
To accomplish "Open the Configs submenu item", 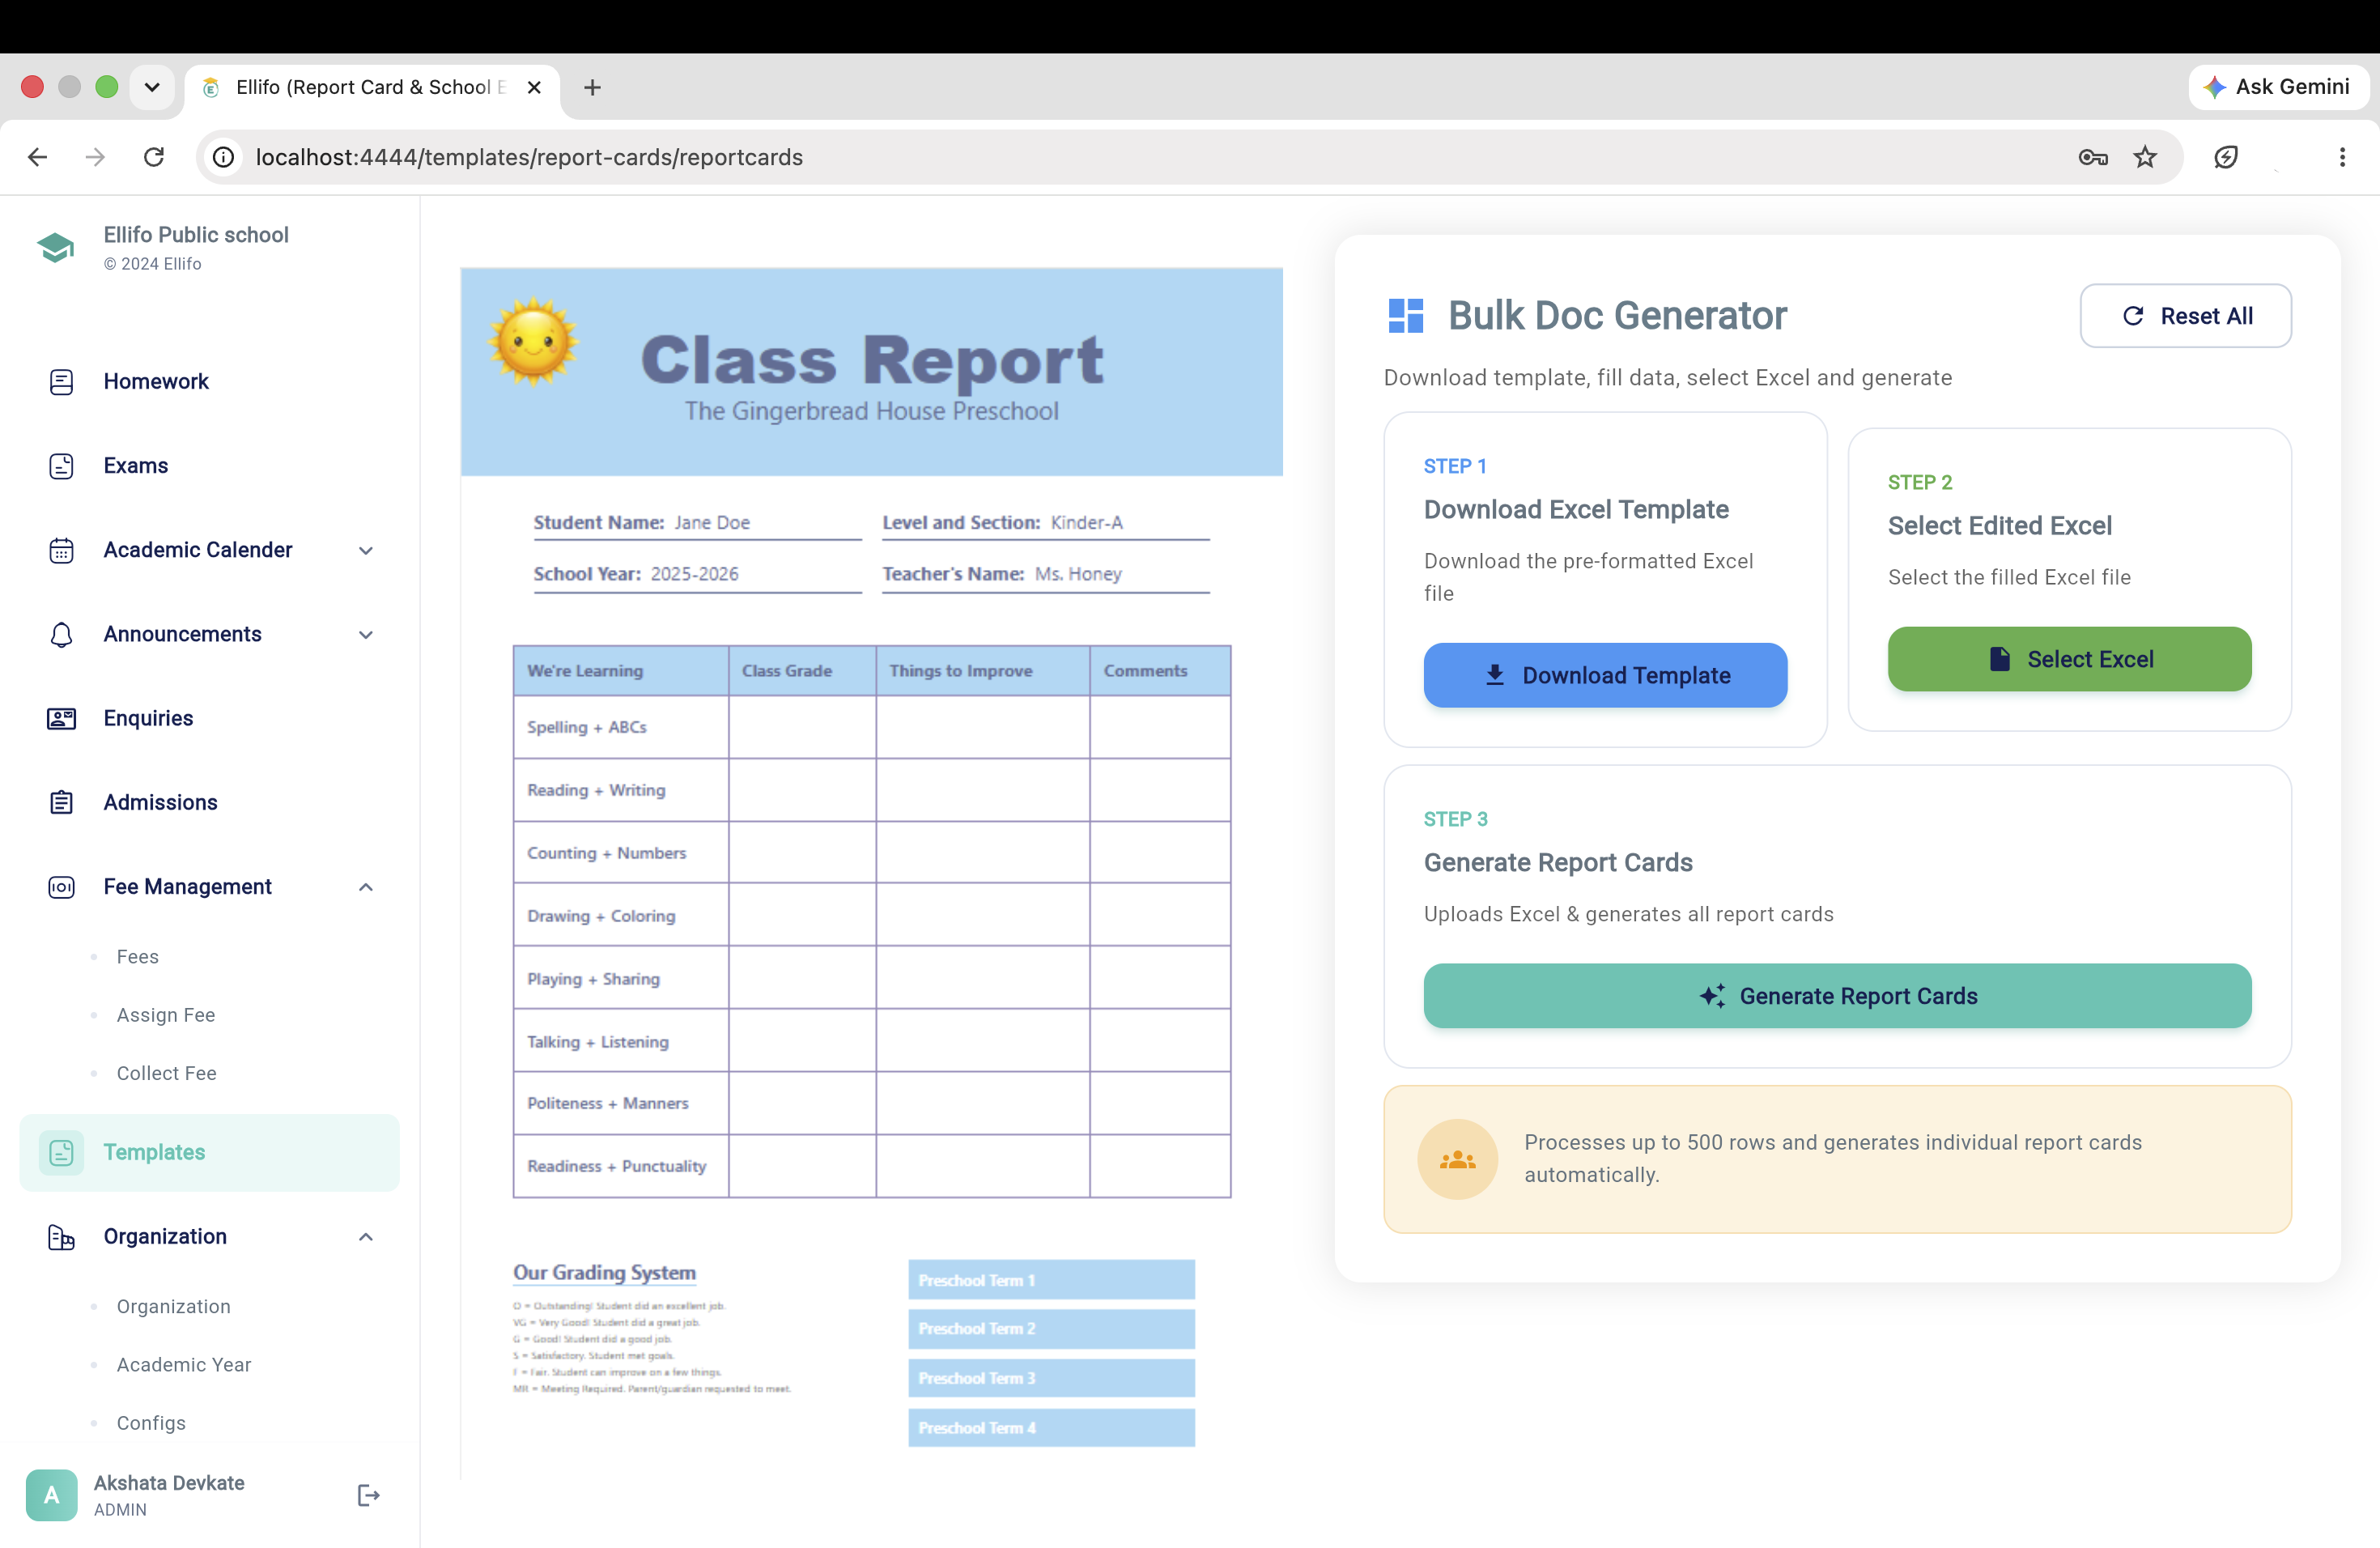I will (151, 1423).
